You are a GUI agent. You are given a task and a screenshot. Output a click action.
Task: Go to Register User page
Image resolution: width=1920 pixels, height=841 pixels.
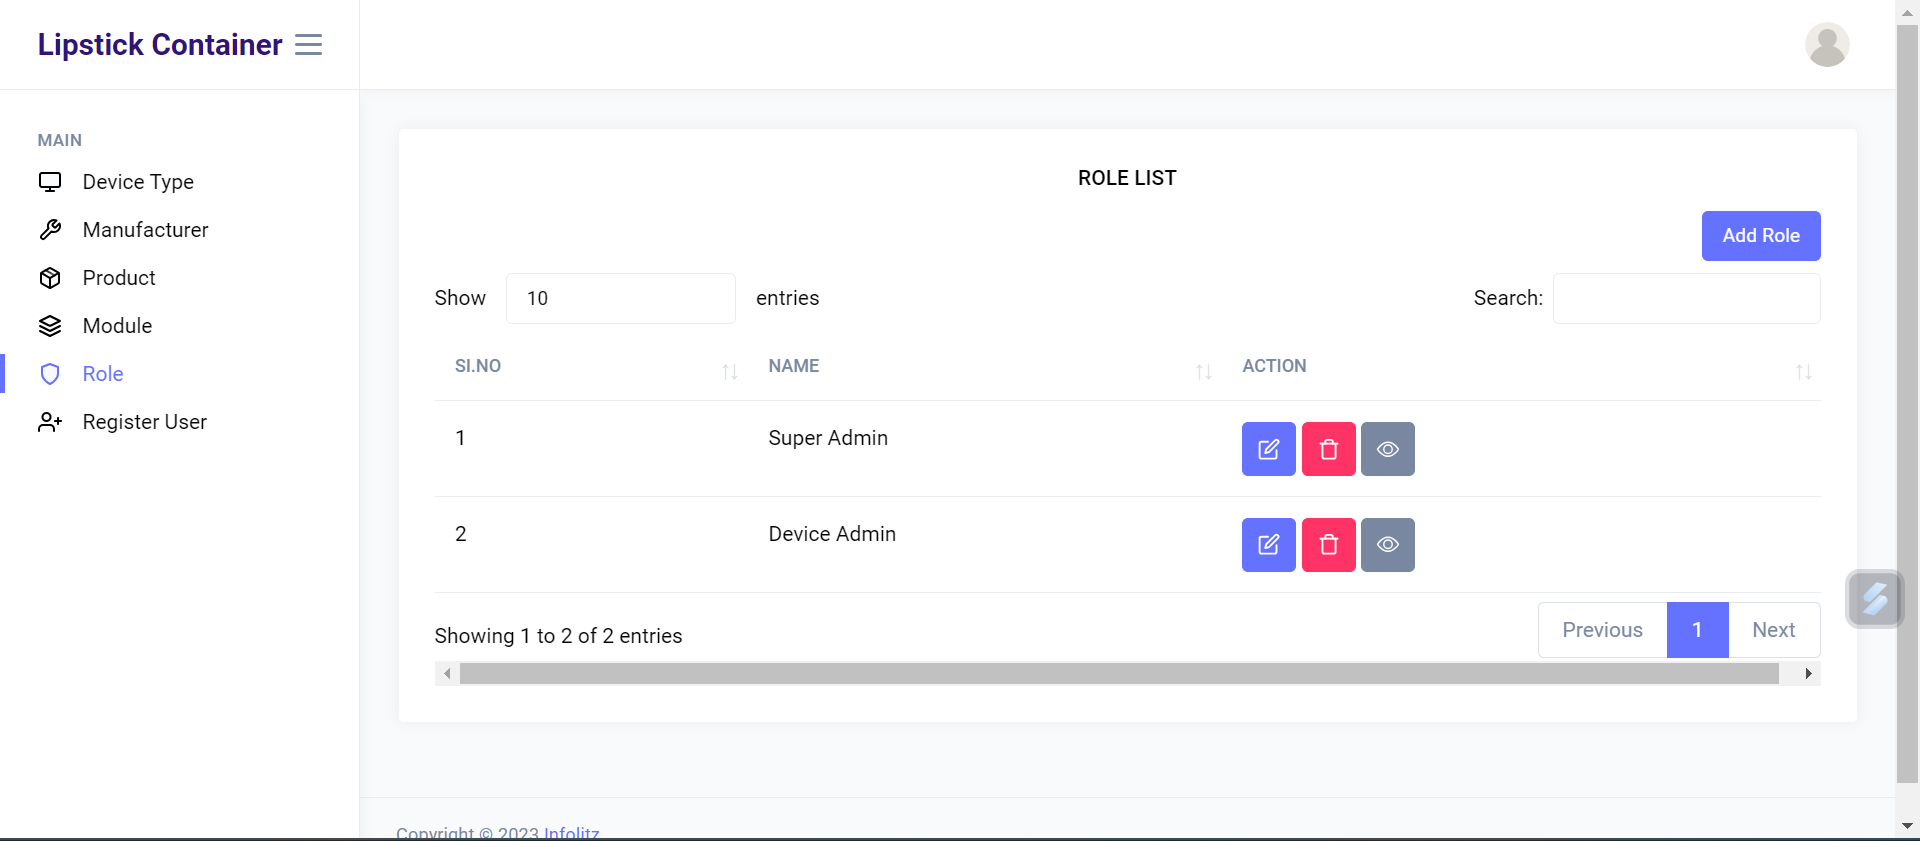pyautogui.click(x=144, y=422)
